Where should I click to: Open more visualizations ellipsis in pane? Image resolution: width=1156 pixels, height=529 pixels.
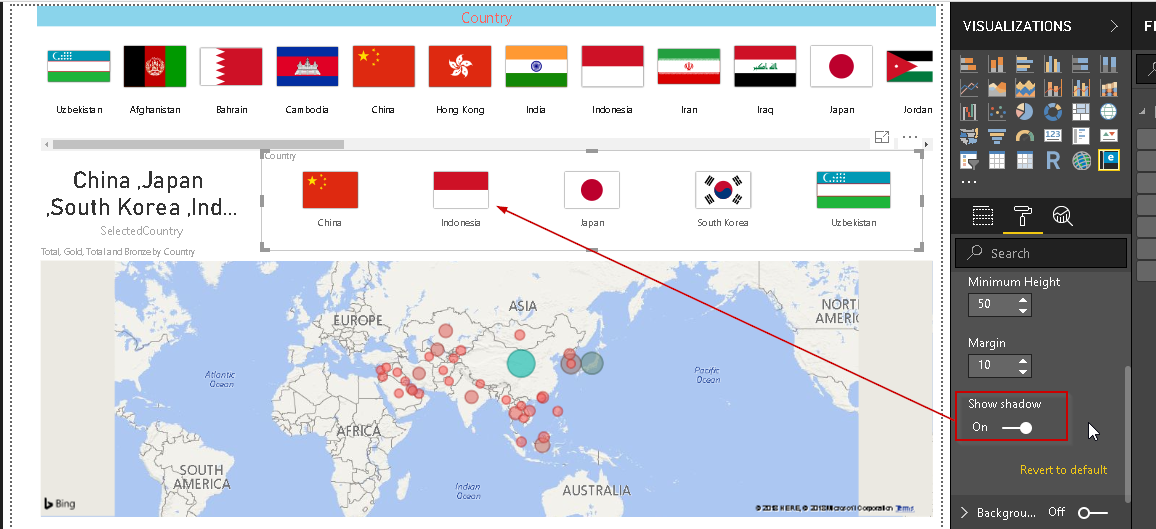tap(968, 182)
